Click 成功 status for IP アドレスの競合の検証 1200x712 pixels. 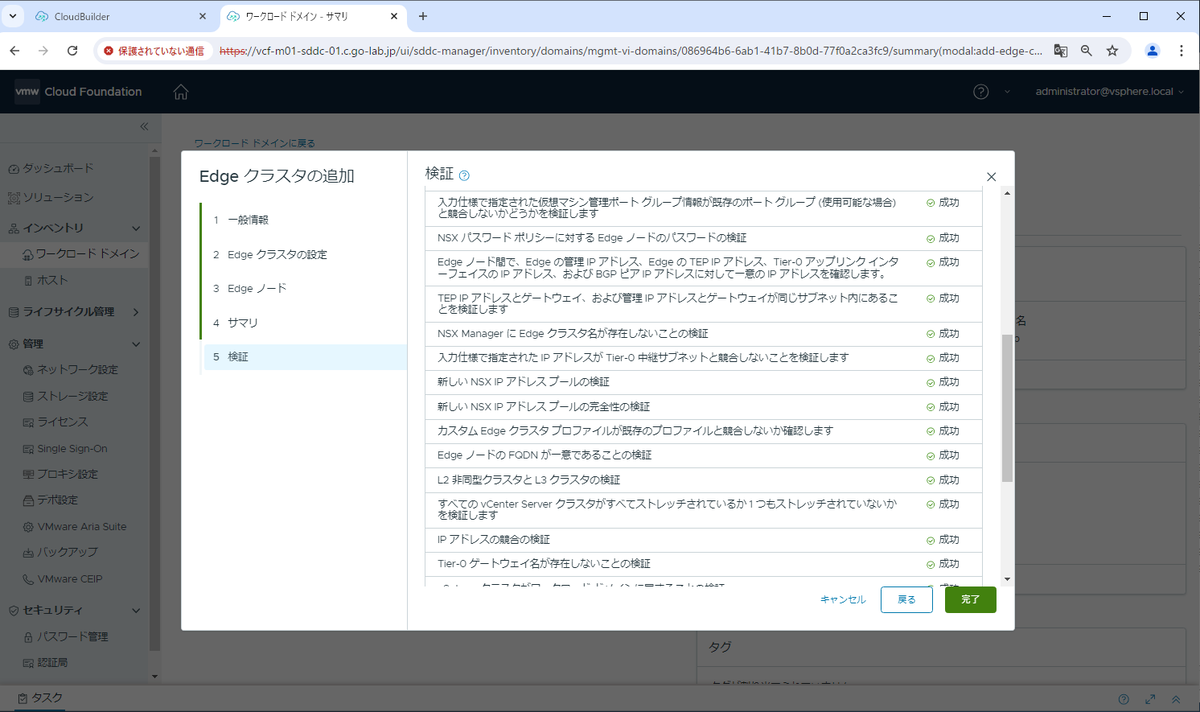(x=942, y=539)
